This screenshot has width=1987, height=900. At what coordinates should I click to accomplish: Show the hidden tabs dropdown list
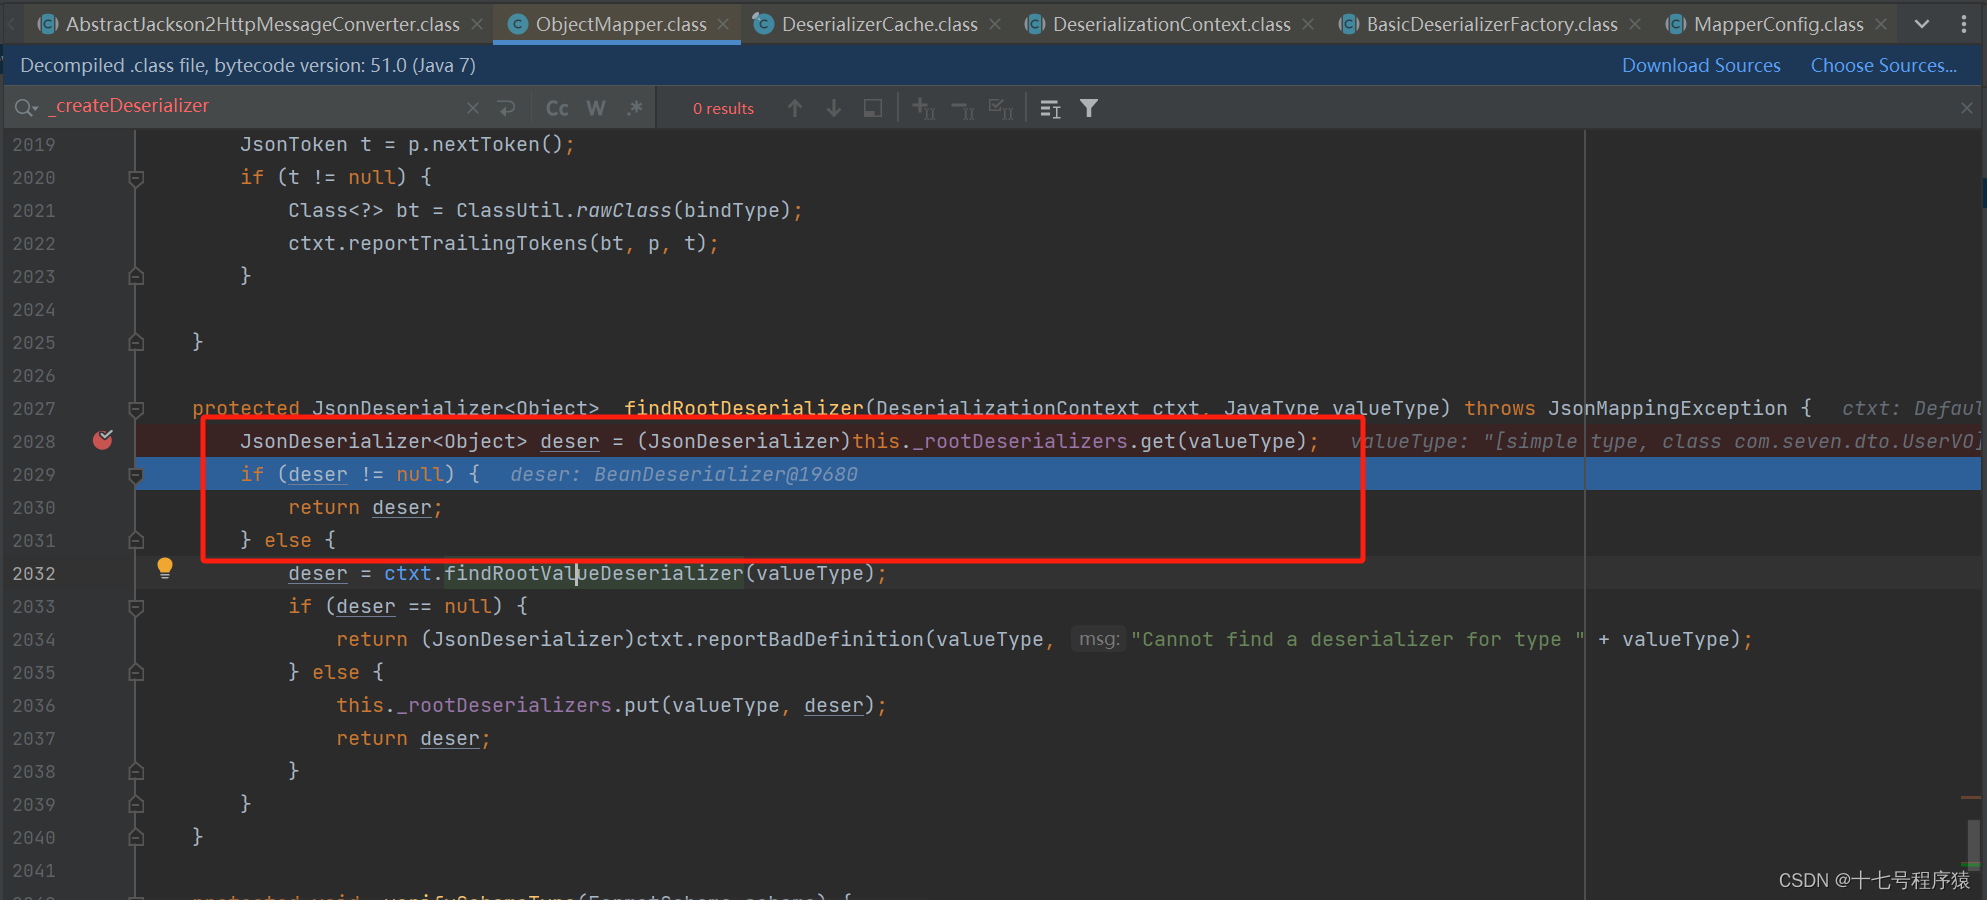pyautogui.click(x=1922, y=24)
